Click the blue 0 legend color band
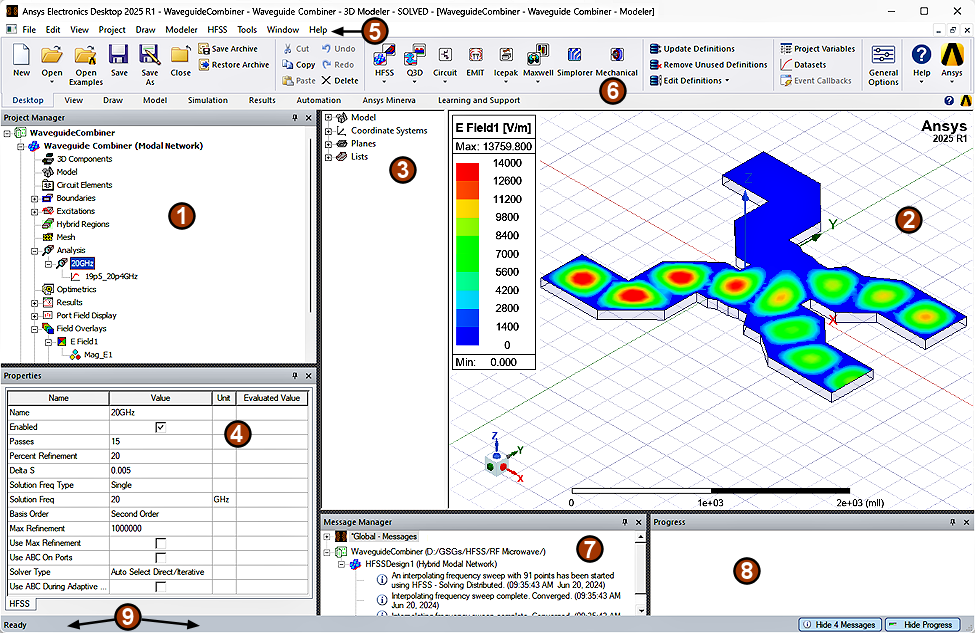 click(467, 336)
